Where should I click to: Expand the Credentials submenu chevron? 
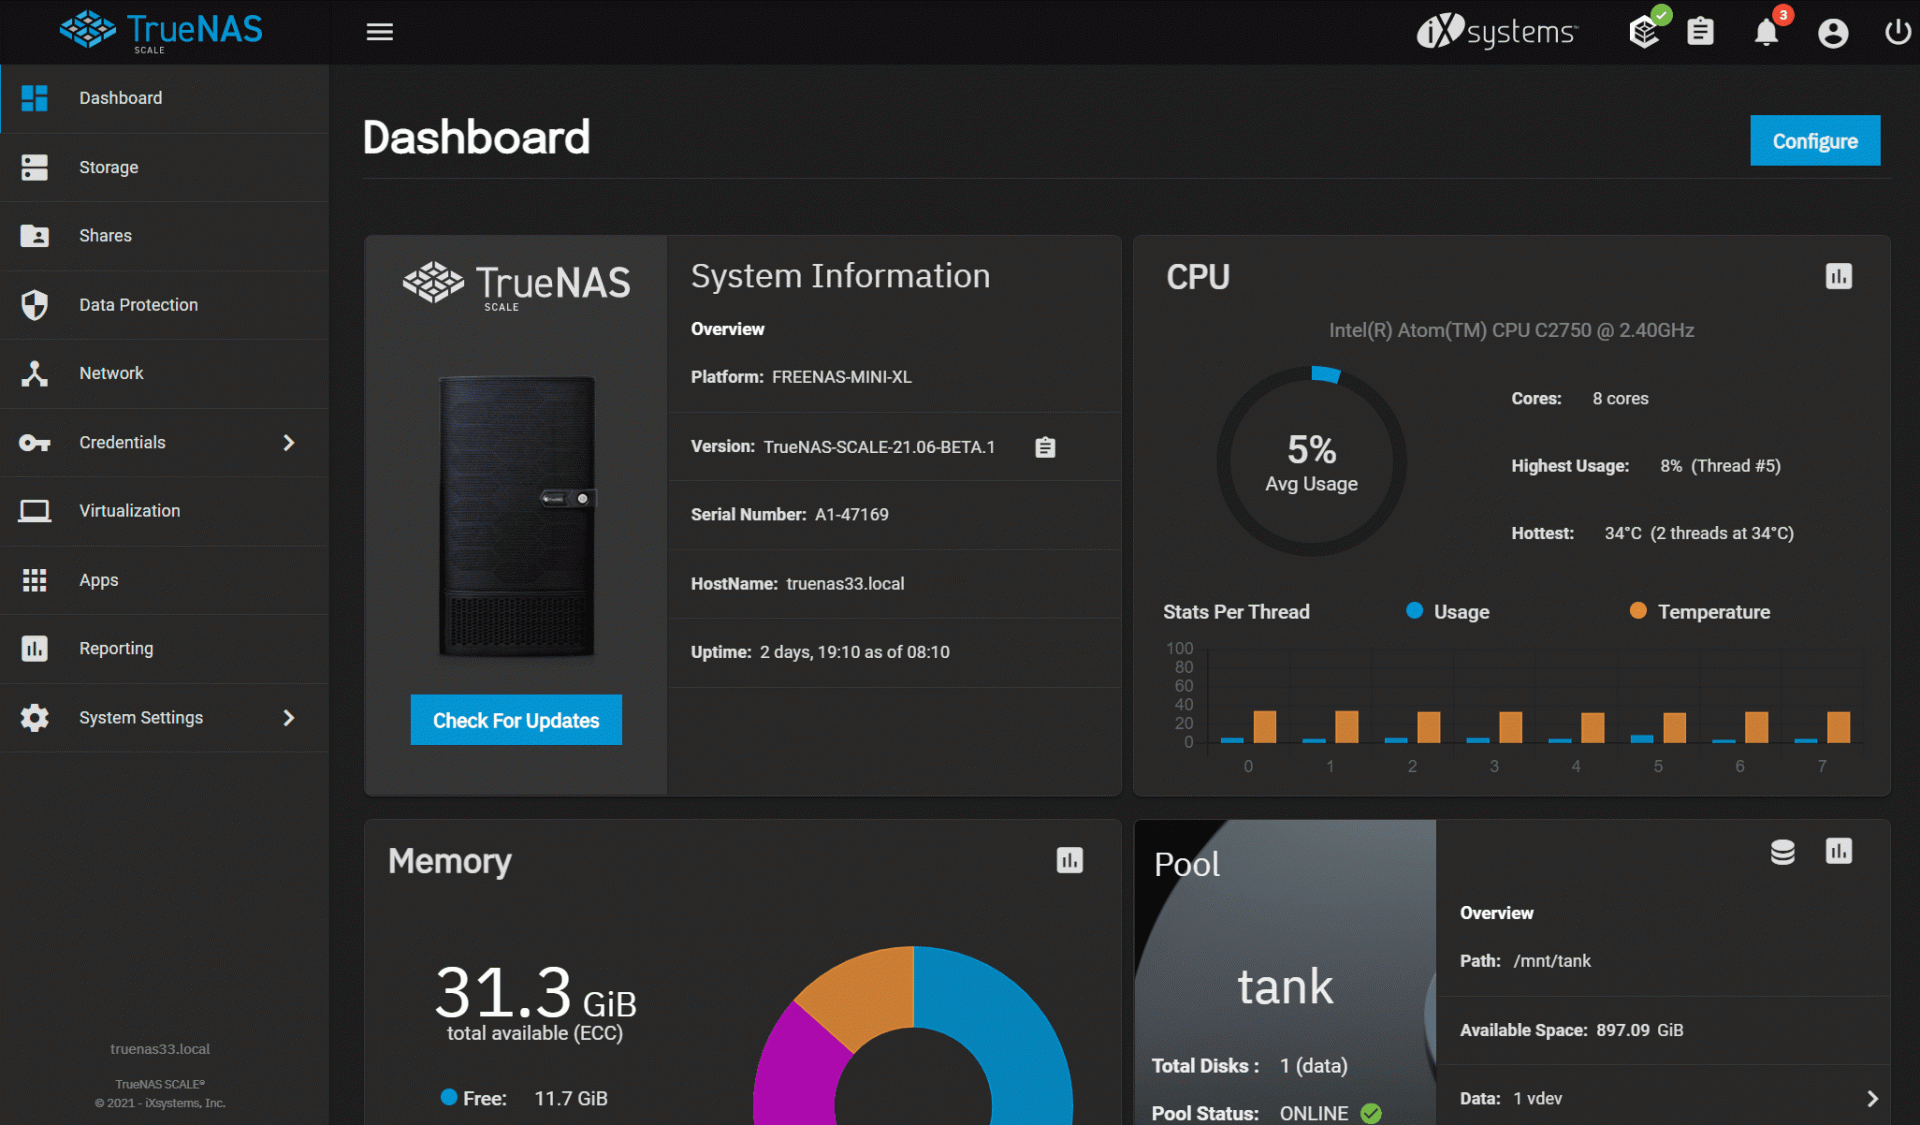[289, 442]
